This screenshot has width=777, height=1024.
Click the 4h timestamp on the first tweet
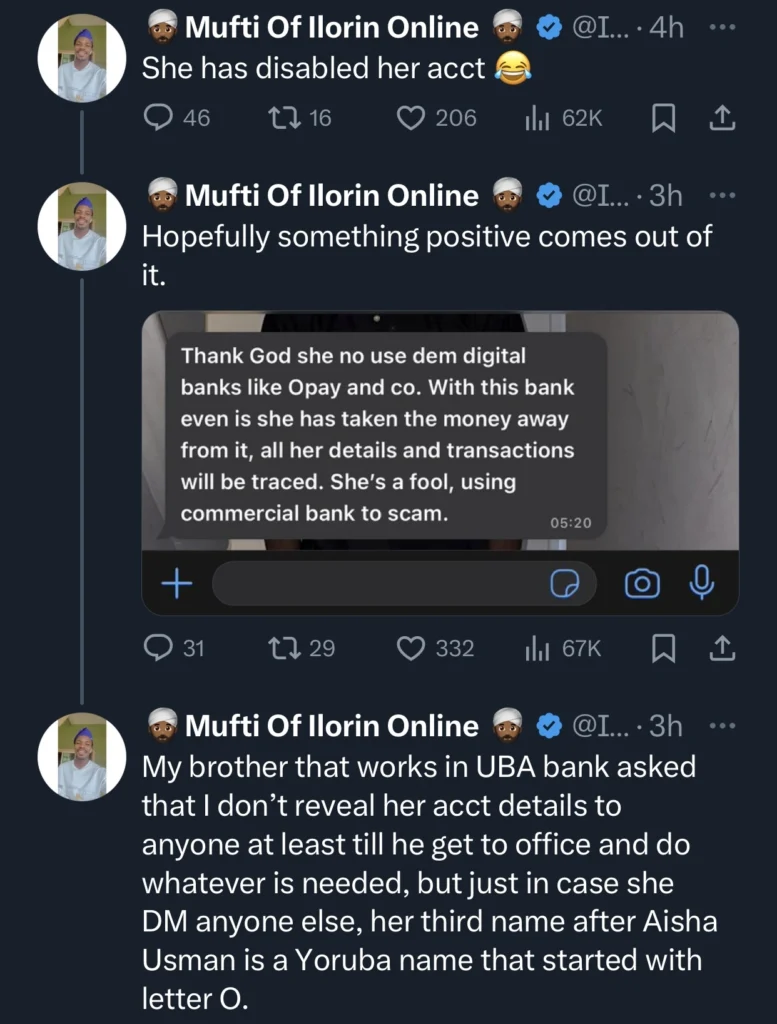coord(666,27)
